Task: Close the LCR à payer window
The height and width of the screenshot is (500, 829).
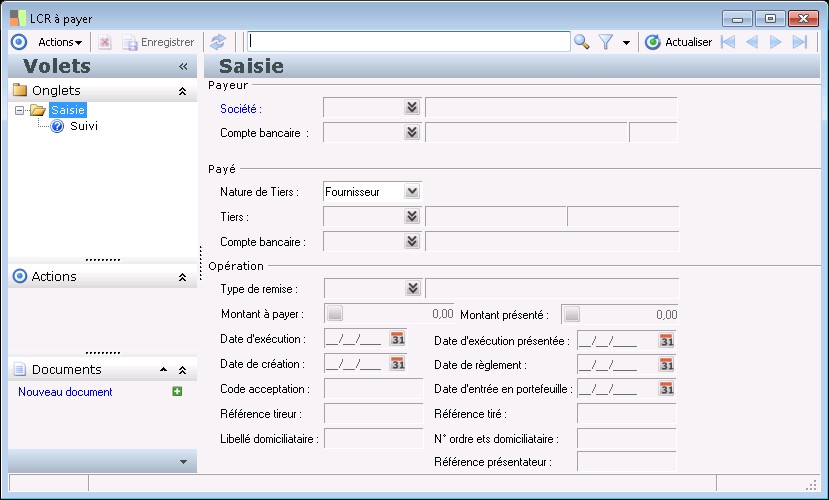Action: [803, 18]
